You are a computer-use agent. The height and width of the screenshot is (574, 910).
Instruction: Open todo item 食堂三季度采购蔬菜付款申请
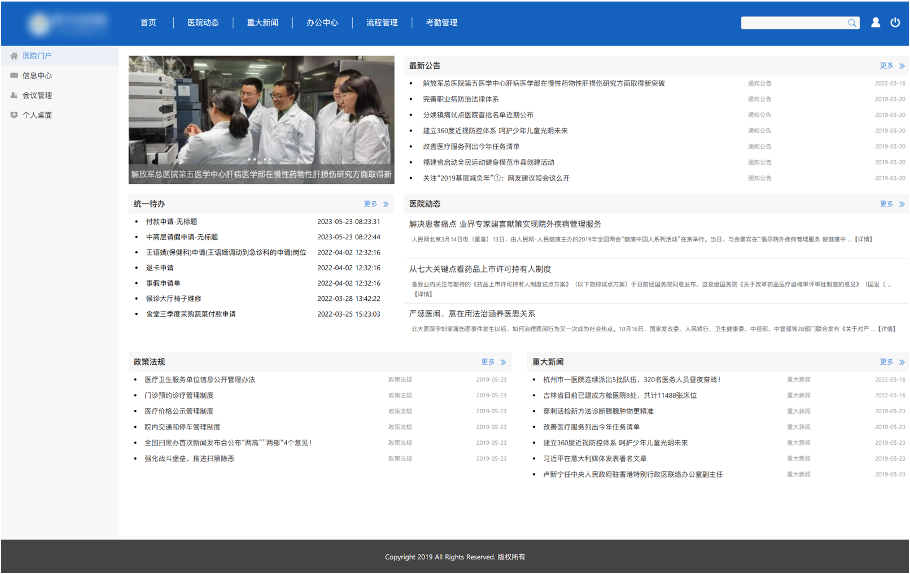pyautogui.click(x=191, y=314)
